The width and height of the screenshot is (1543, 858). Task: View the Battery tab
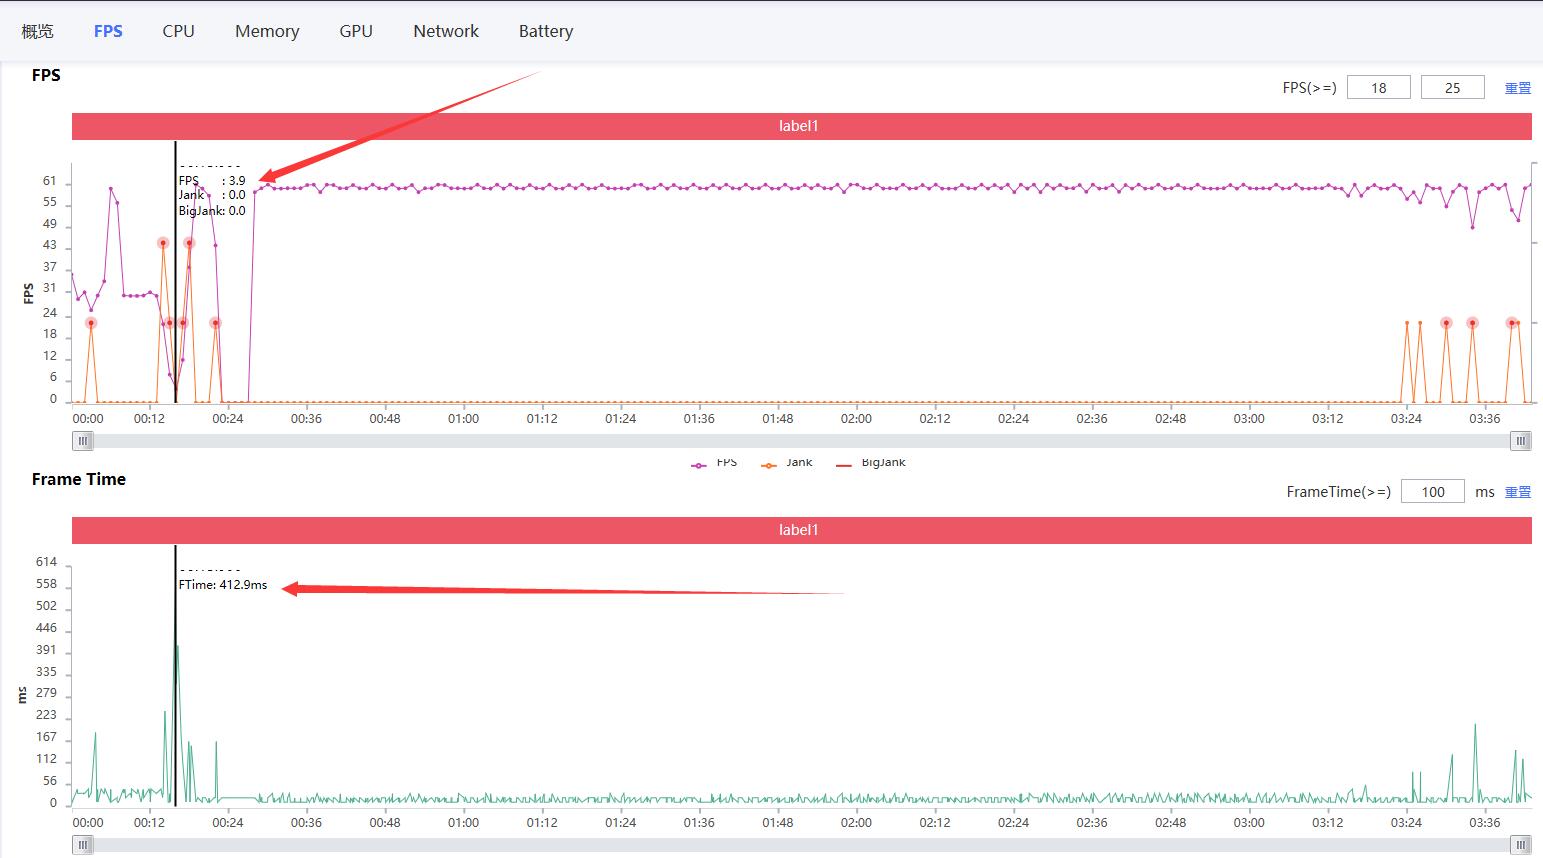[546, 31]
